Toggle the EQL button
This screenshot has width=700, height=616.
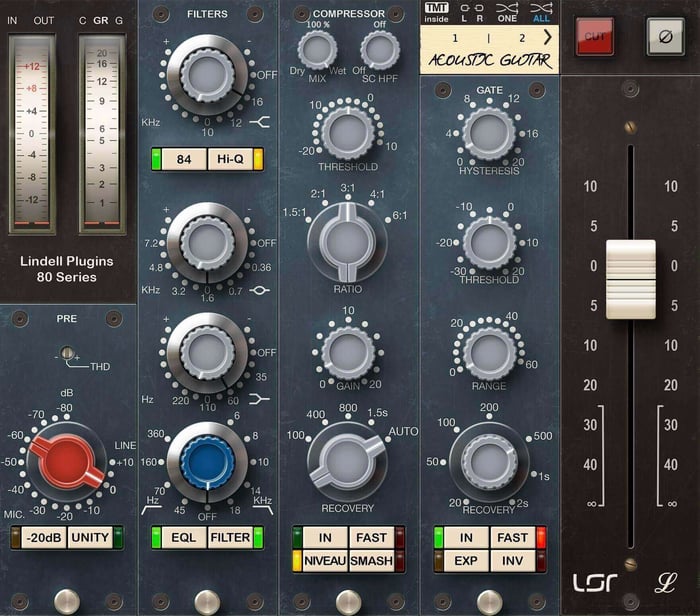click(x=184, y=537)
